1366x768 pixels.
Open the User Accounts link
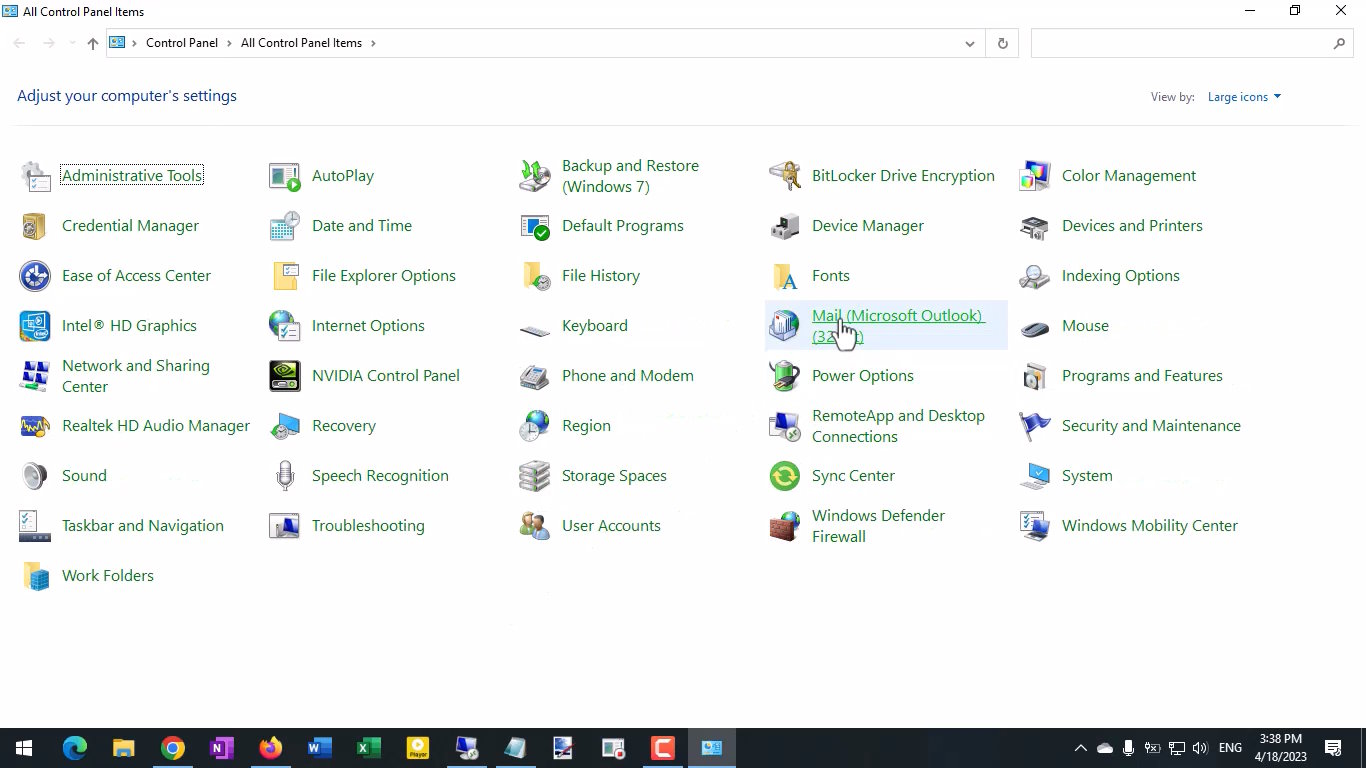coord(611,526)
